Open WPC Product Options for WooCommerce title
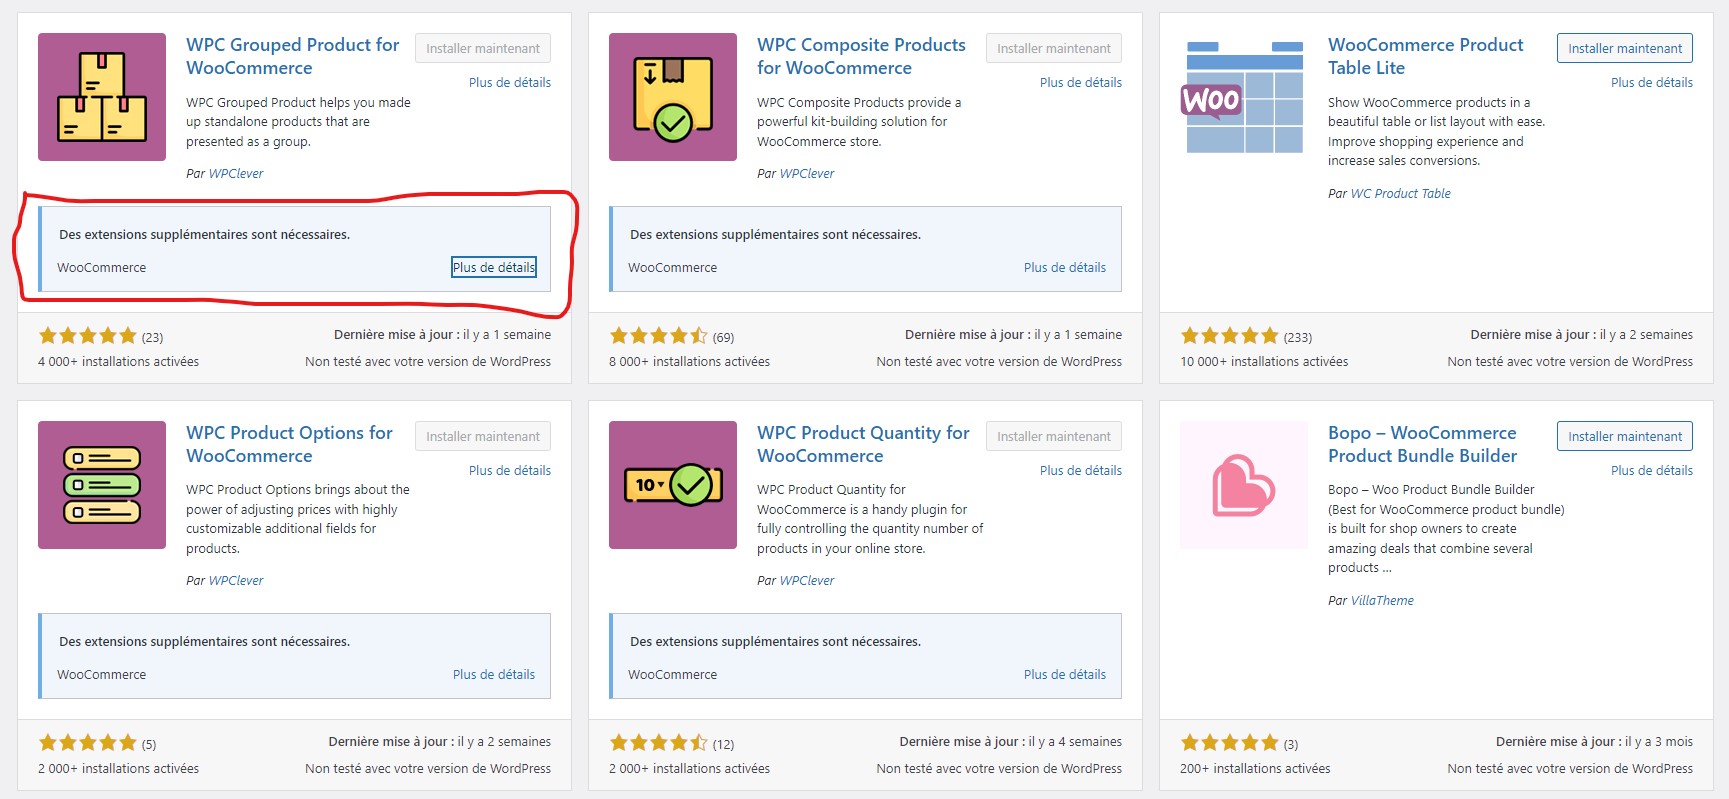Screen dimensions: 1729x799 point(289,444)
